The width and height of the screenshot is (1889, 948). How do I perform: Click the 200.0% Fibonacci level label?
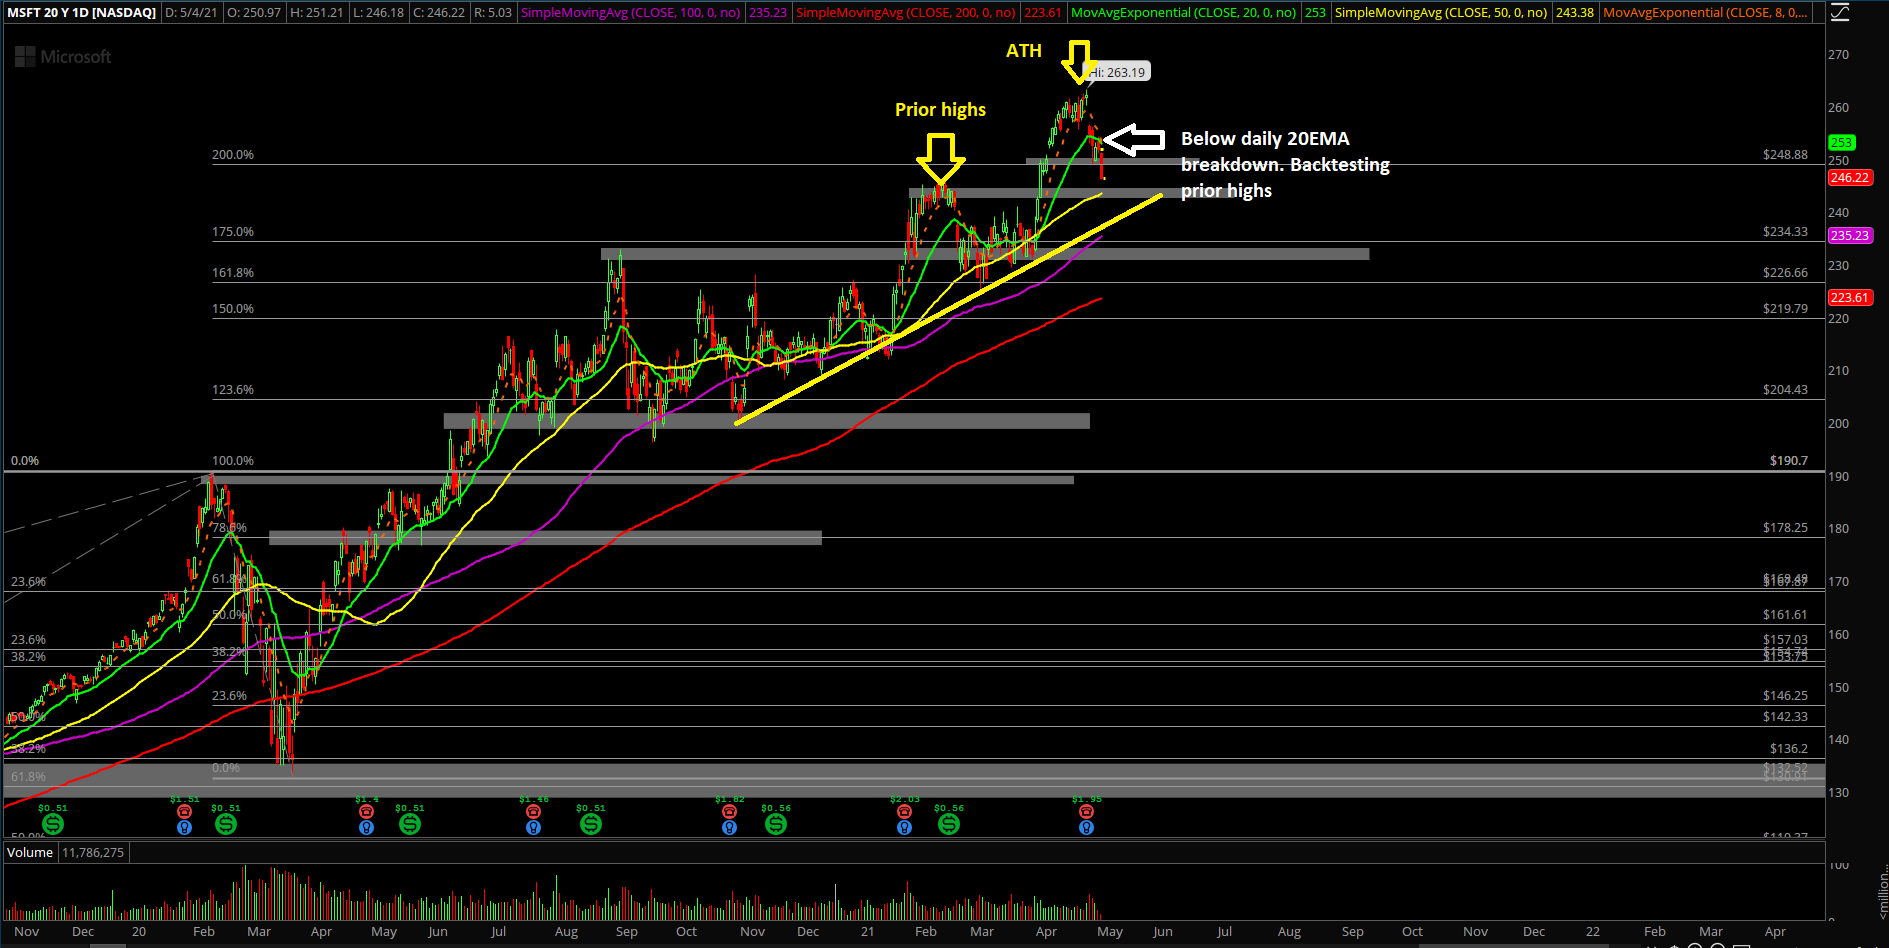point(233,154)
